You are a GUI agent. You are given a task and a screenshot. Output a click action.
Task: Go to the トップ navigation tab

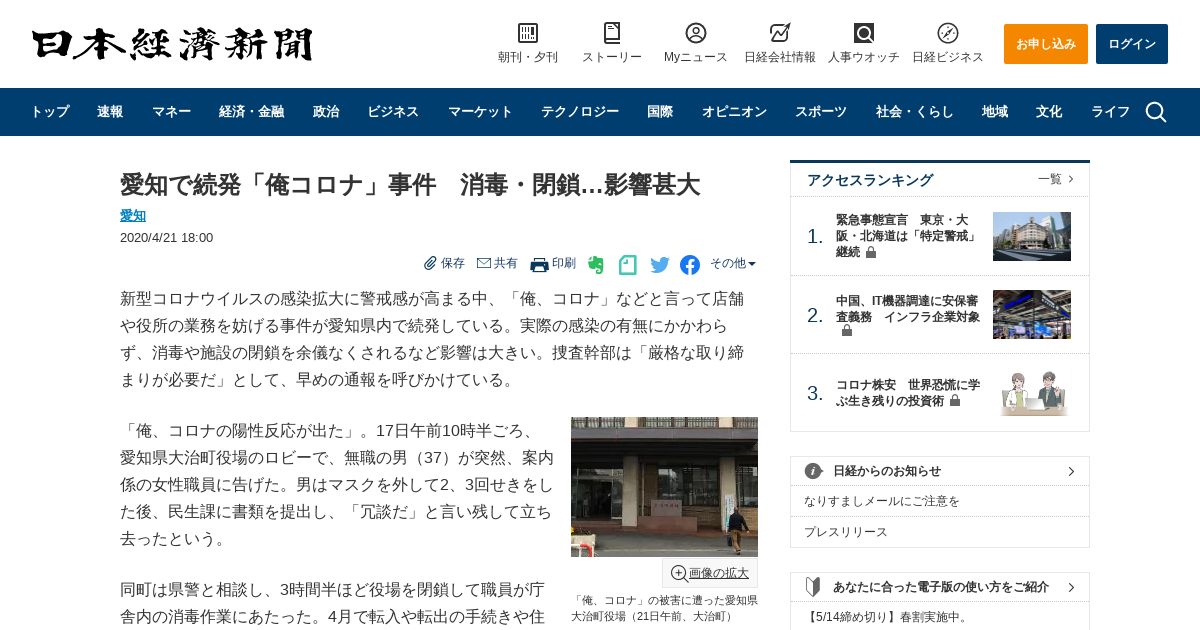point(50,112)
